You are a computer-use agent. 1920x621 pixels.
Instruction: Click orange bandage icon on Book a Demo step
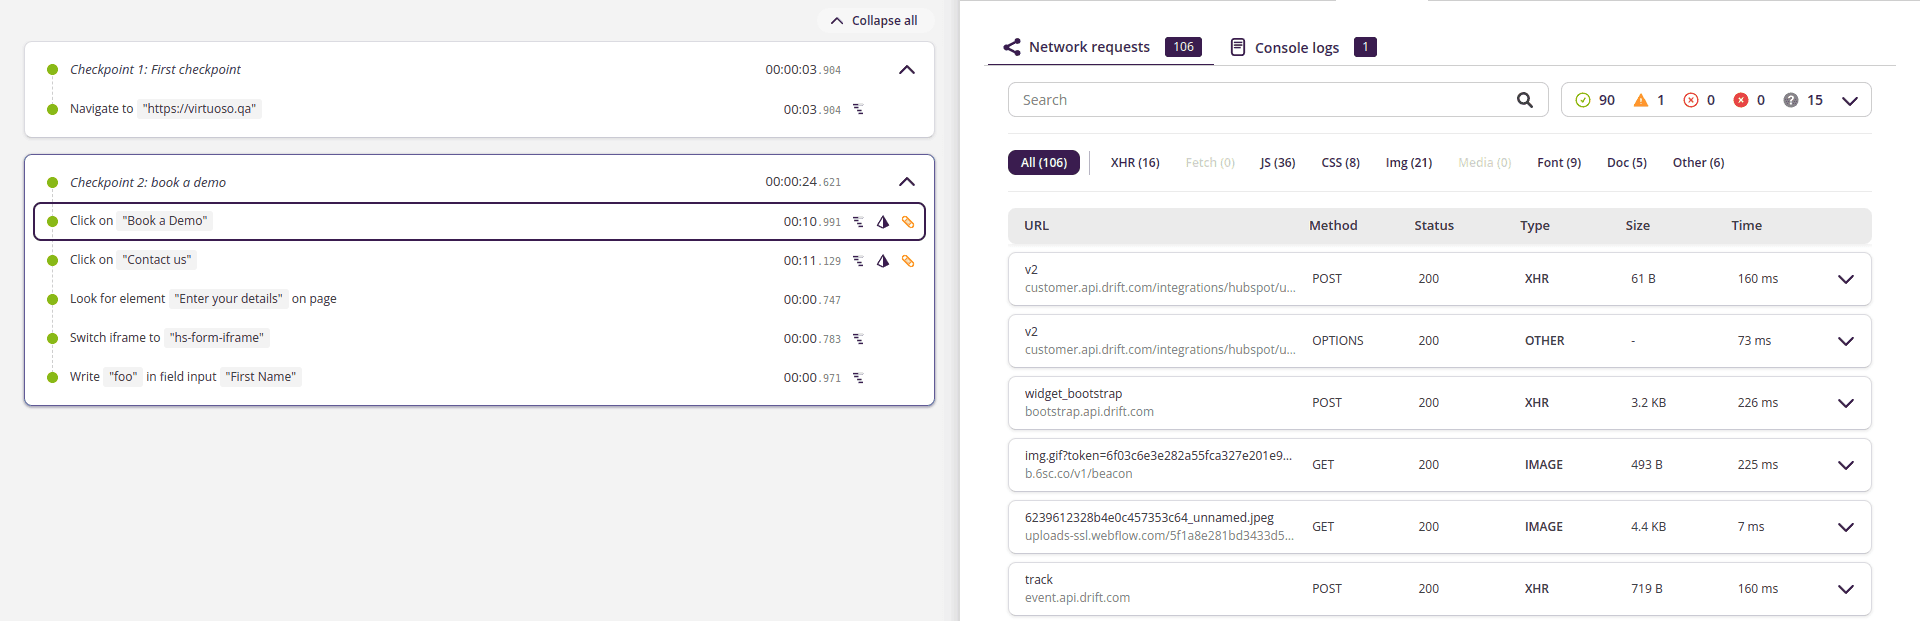[x=908, y=222]
